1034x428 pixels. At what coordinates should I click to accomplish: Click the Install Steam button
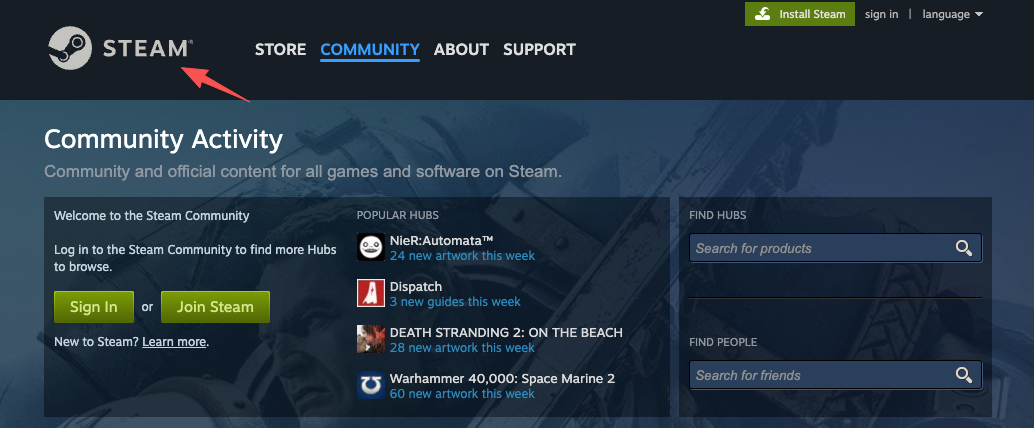click(800, 14)
